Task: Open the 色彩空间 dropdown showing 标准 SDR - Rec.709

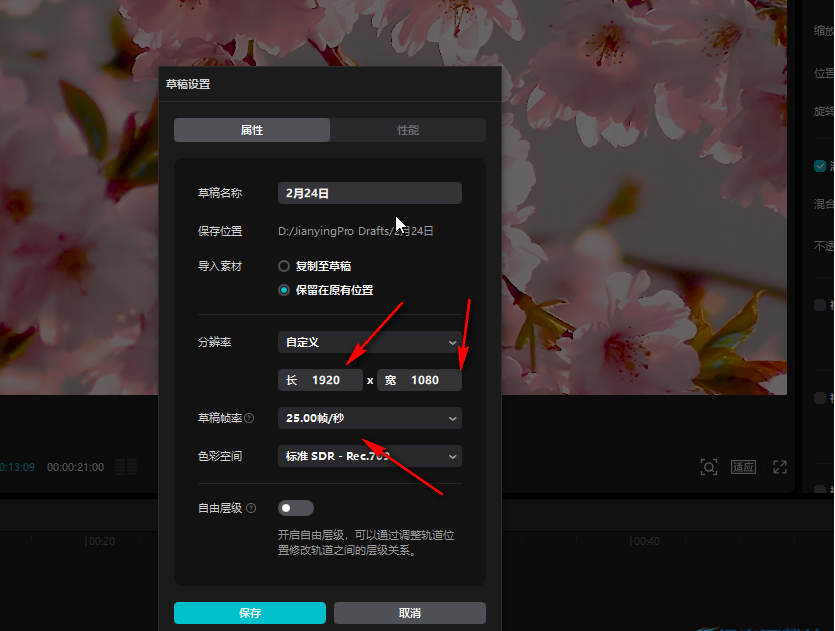Action: 369,455
